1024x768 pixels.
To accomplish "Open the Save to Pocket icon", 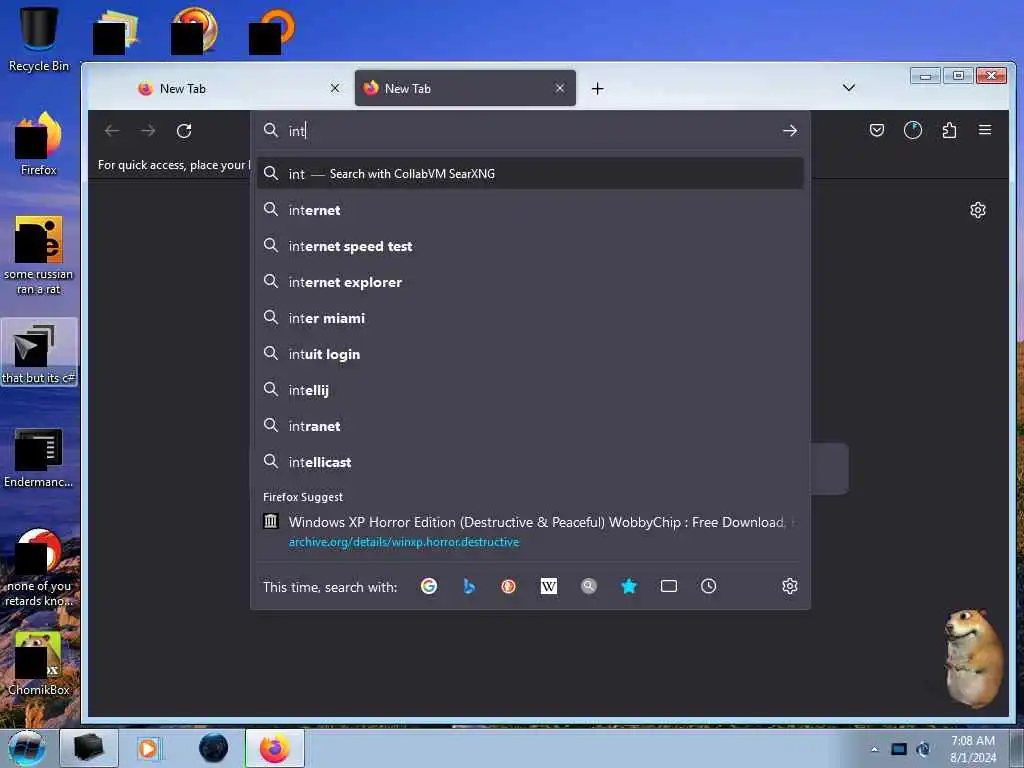I will (x=877, y=131).
